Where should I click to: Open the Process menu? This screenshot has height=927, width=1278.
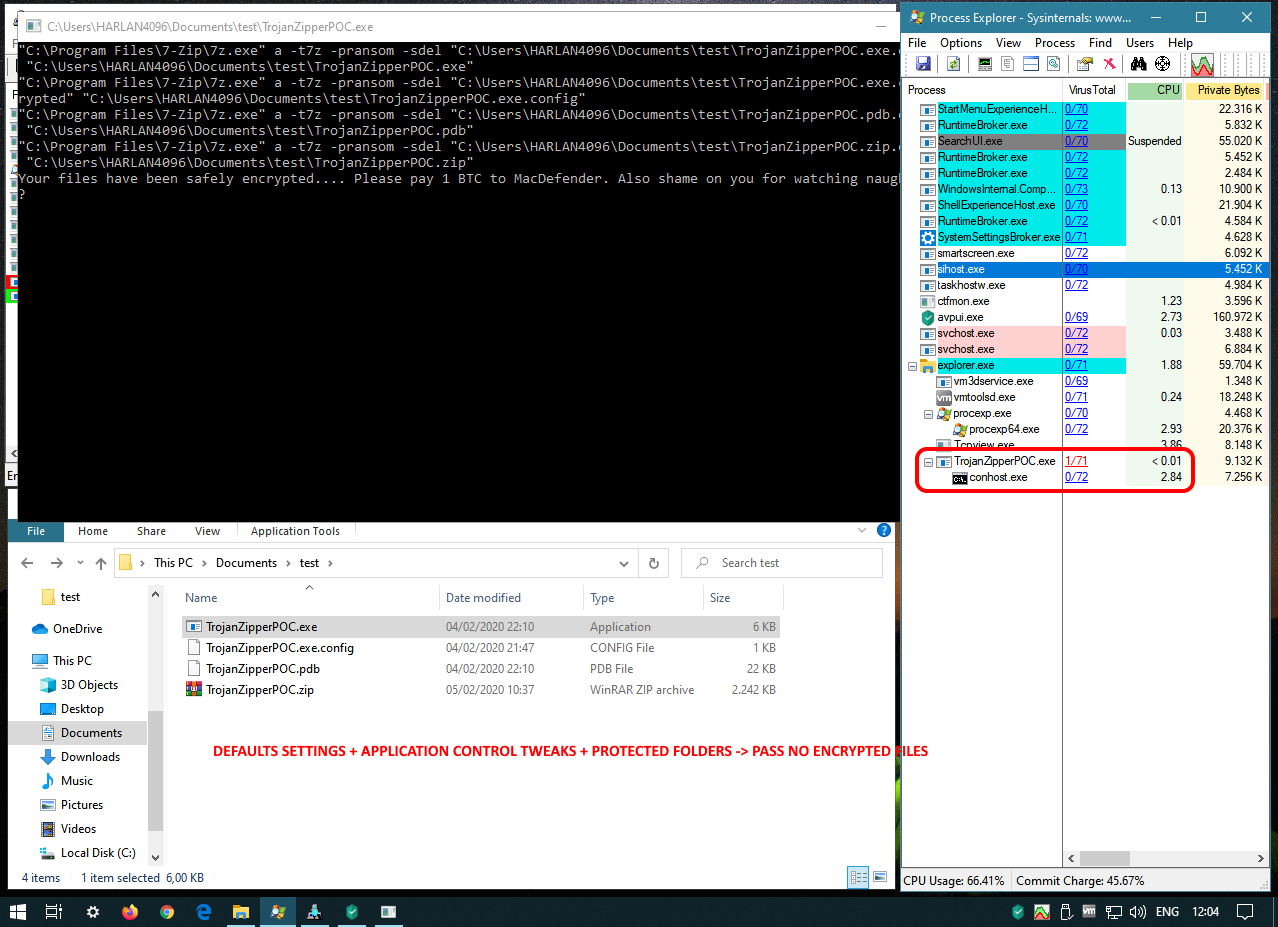pyautogui.click(x=1055, y=43)
